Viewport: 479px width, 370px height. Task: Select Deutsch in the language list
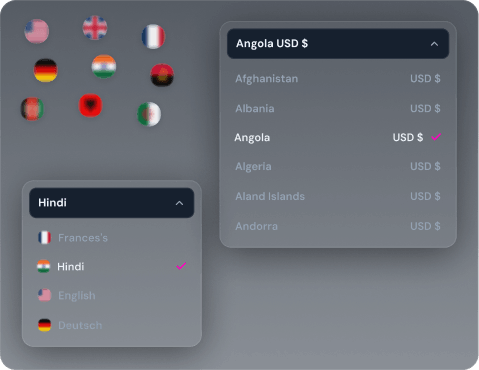pos(112,325)
